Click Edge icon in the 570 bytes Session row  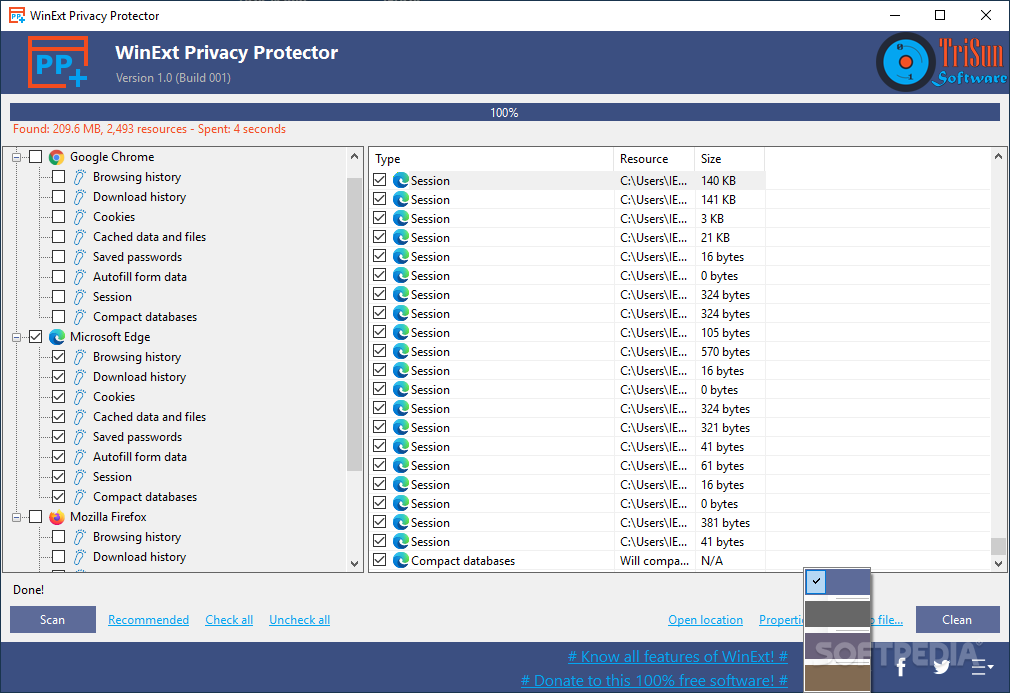coord(401,352)
